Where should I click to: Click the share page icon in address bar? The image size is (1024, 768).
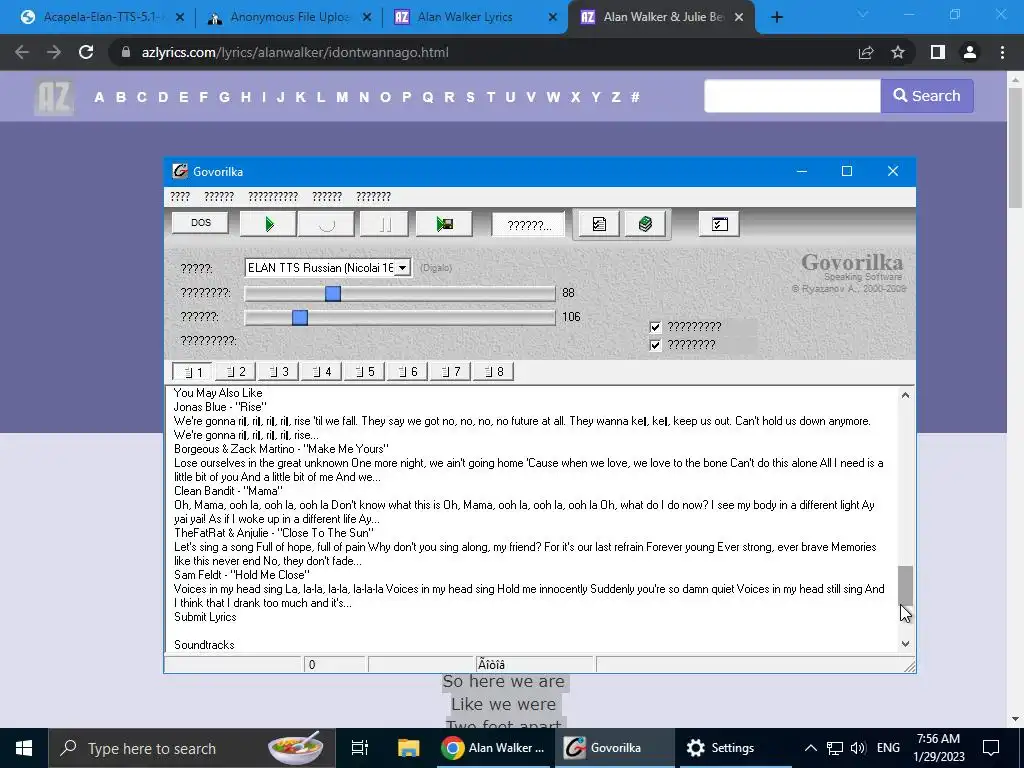click(866, 52)
